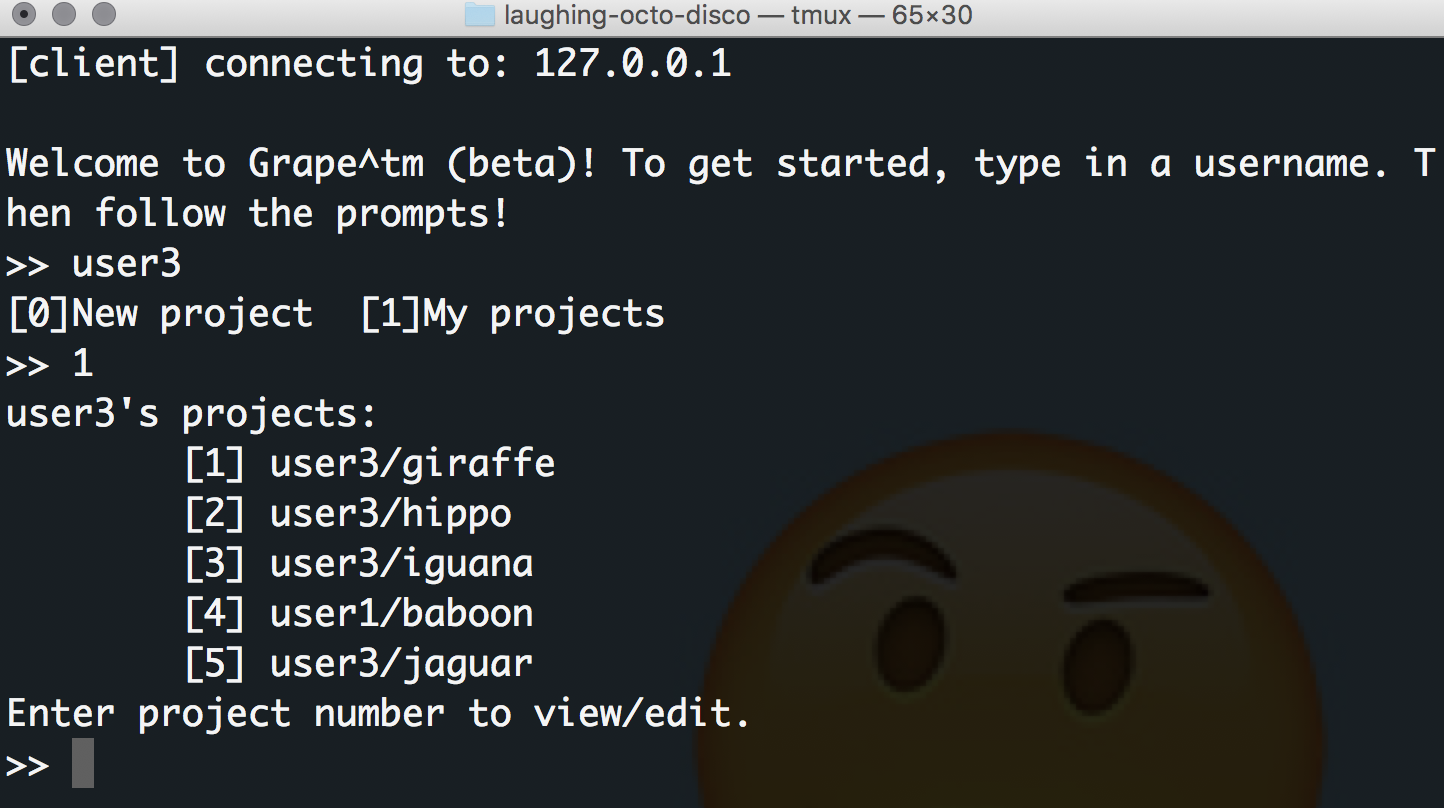
Task: Click the window title text laughing-octo-disco
Action: [x=627, y=15]
